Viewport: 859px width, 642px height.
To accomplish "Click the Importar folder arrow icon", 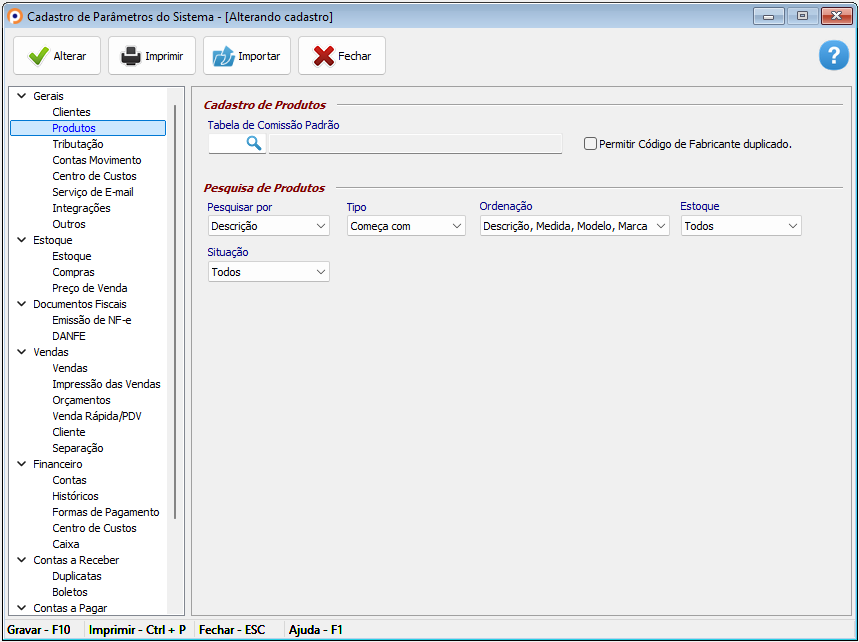I will (x=223, y=56).
